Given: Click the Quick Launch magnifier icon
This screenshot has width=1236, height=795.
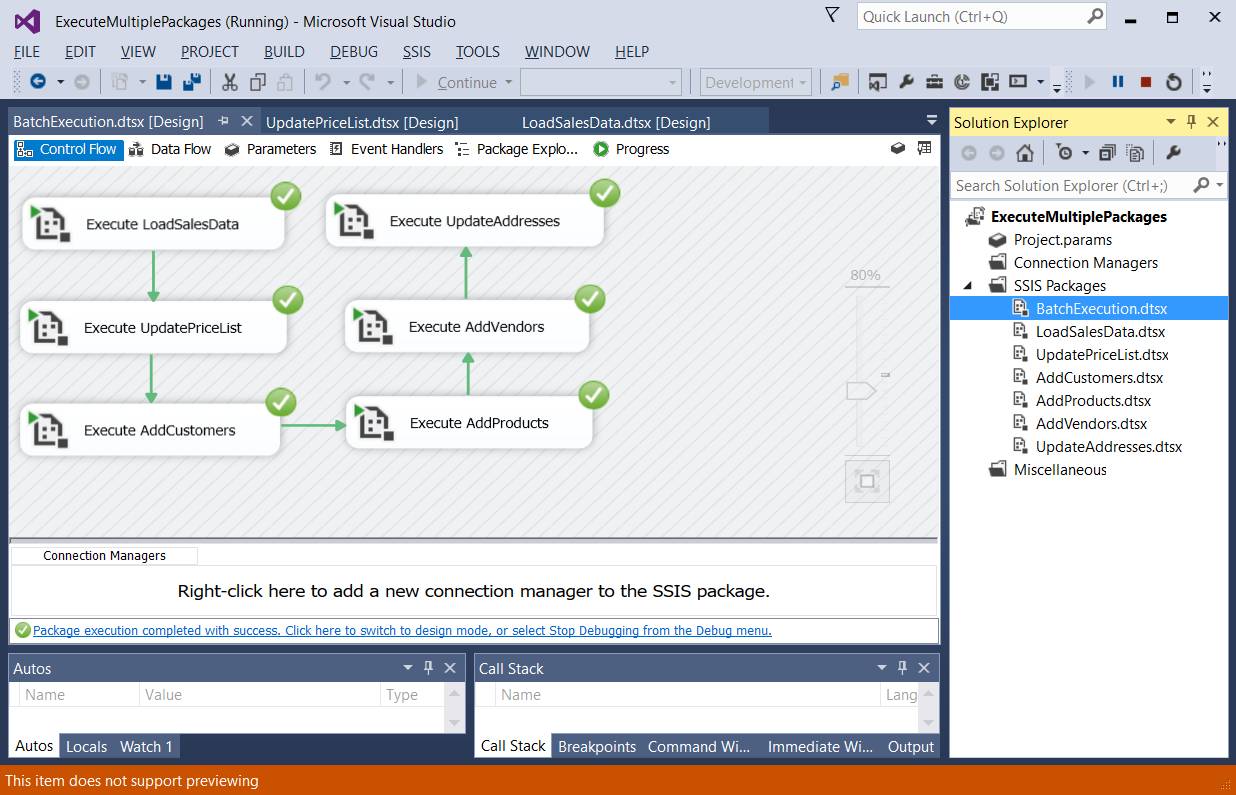Looking at the screenshot, I should click(x=1095, y=16).
